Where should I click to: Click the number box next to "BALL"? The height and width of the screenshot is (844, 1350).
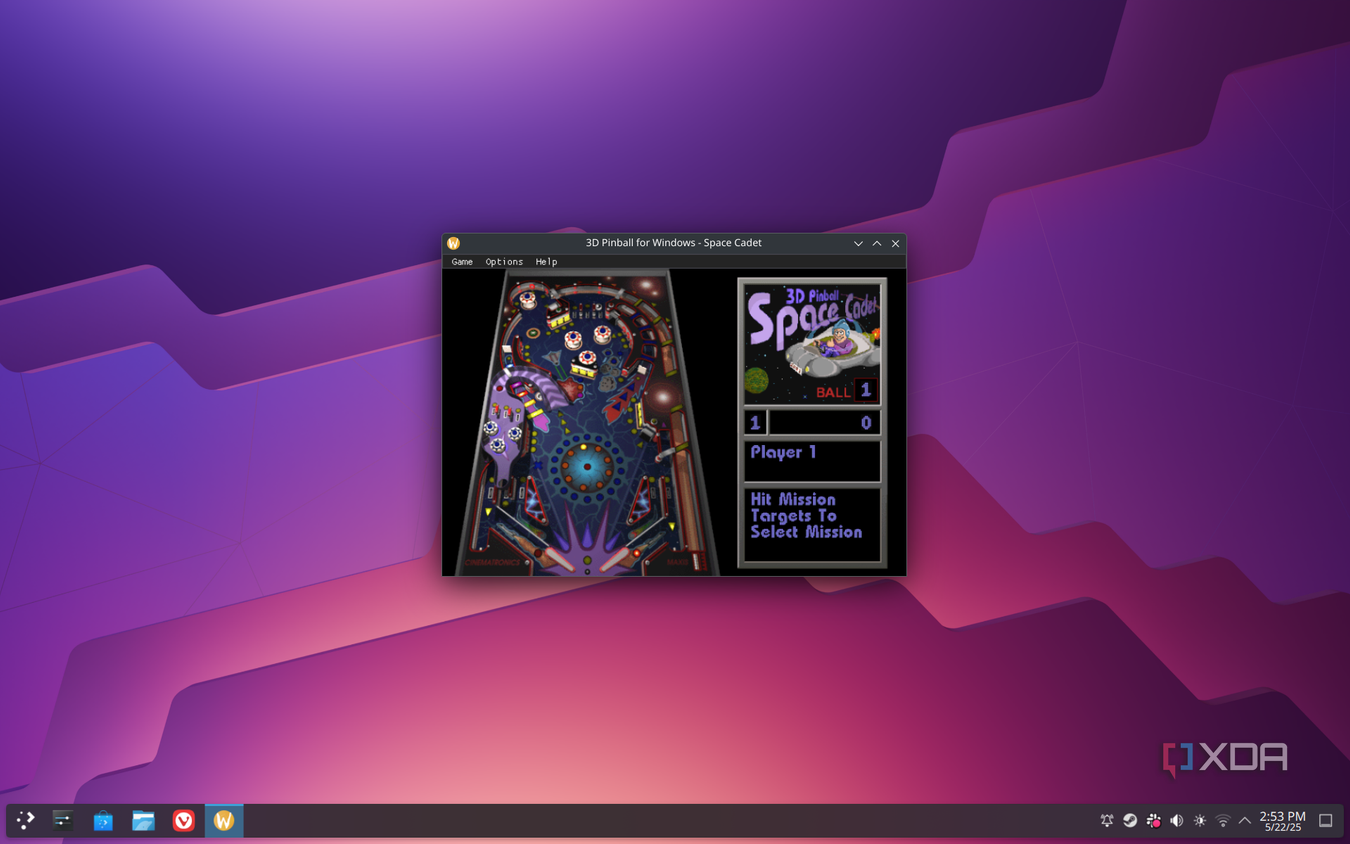[x=866, y=391]
